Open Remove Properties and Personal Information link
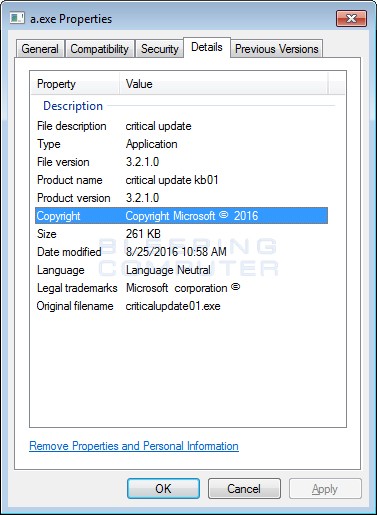Screen dimensions: 377x515 (134, 446)
